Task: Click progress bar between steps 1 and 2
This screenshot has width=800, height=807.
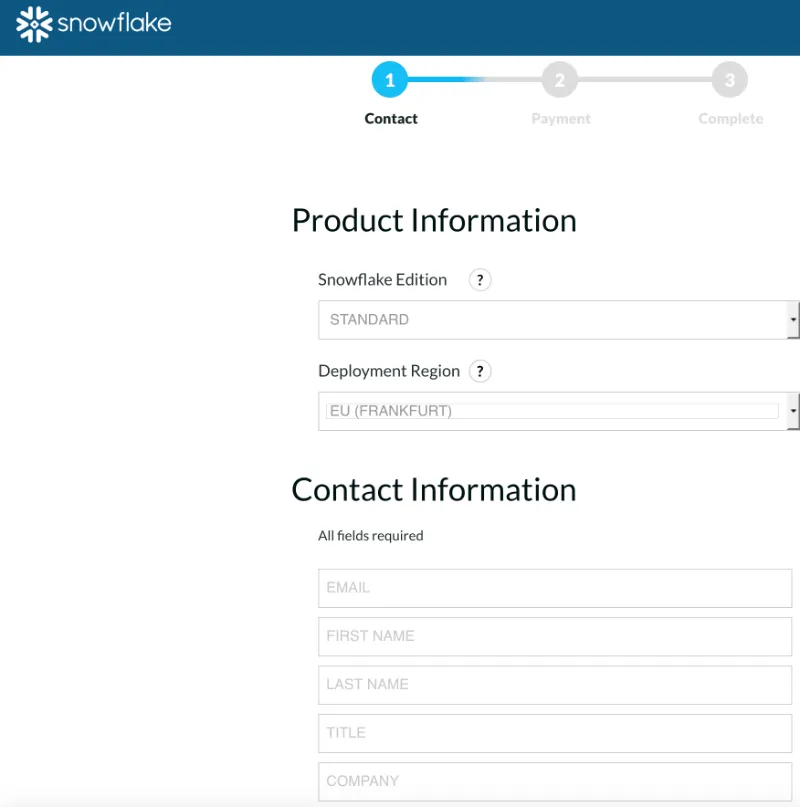Action: [x=475, y=80]
